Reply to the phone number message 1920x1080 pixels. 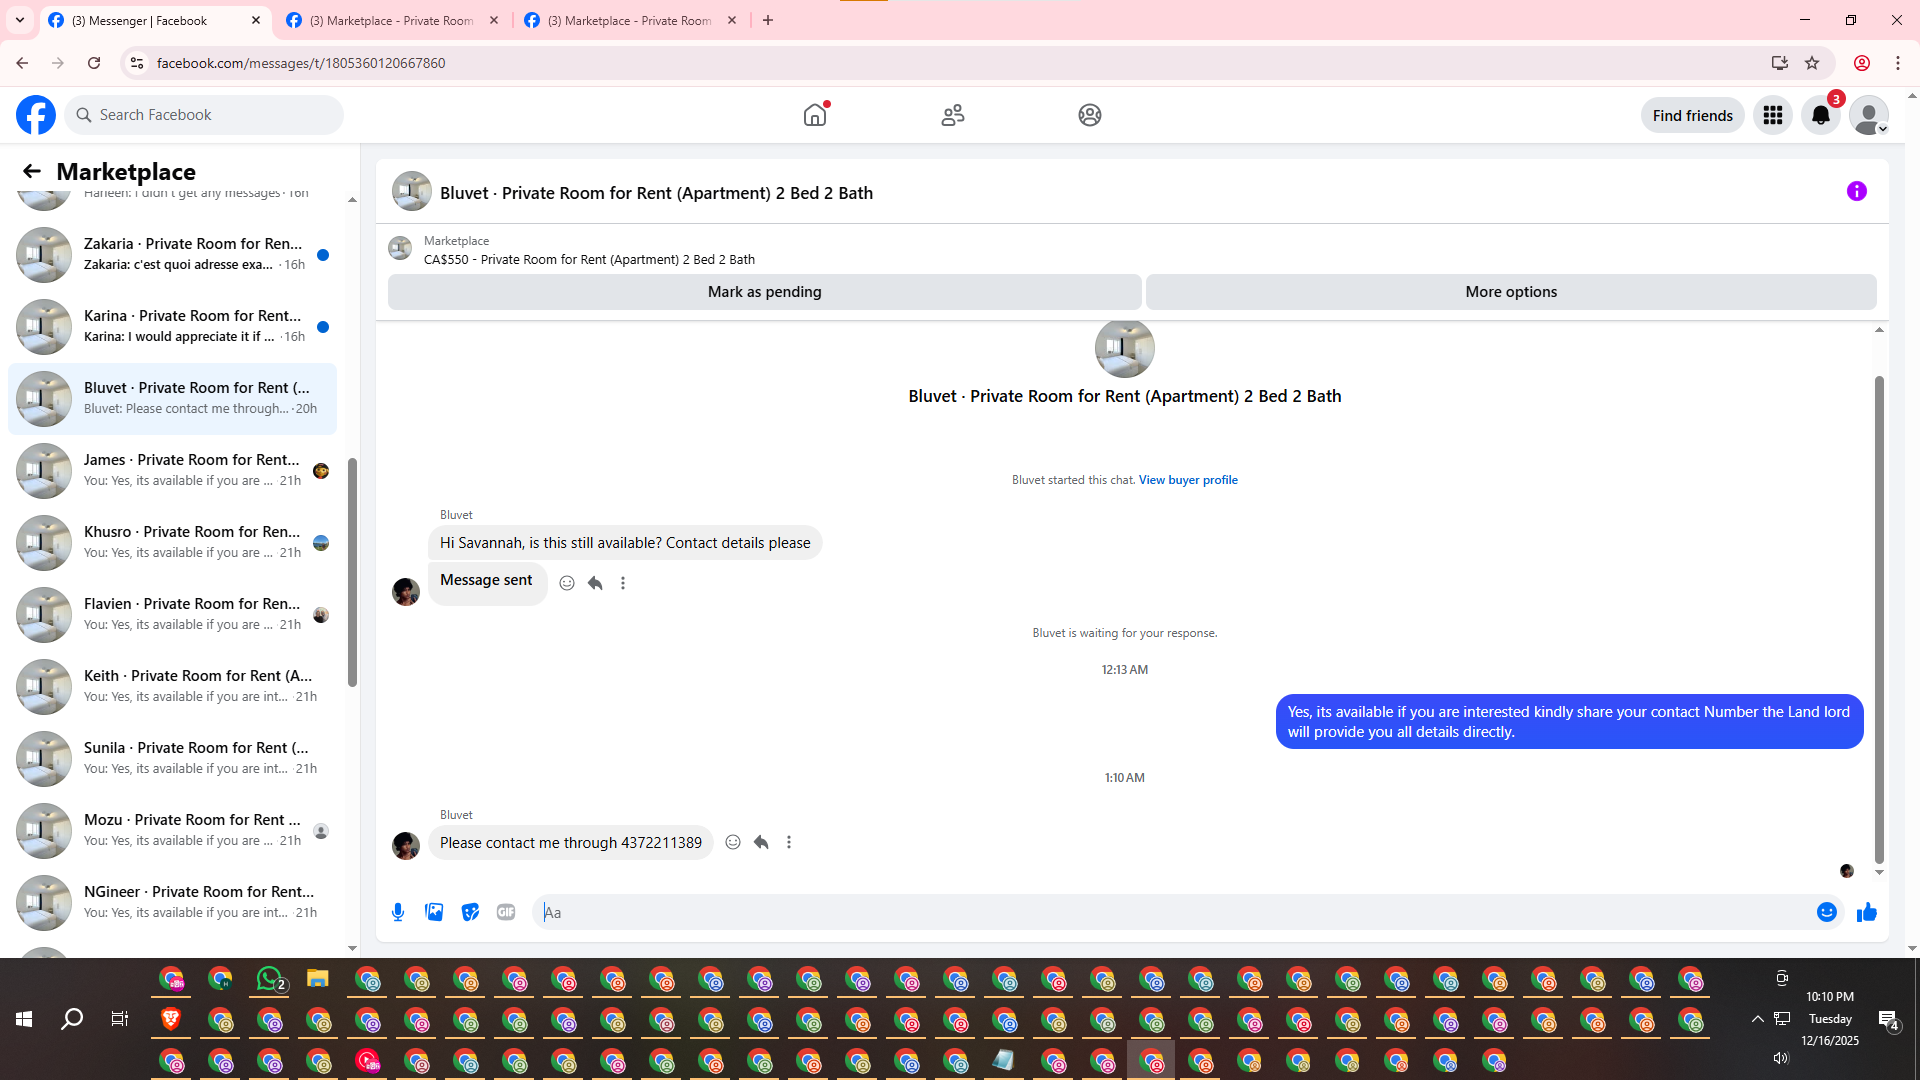click(761, 842)
